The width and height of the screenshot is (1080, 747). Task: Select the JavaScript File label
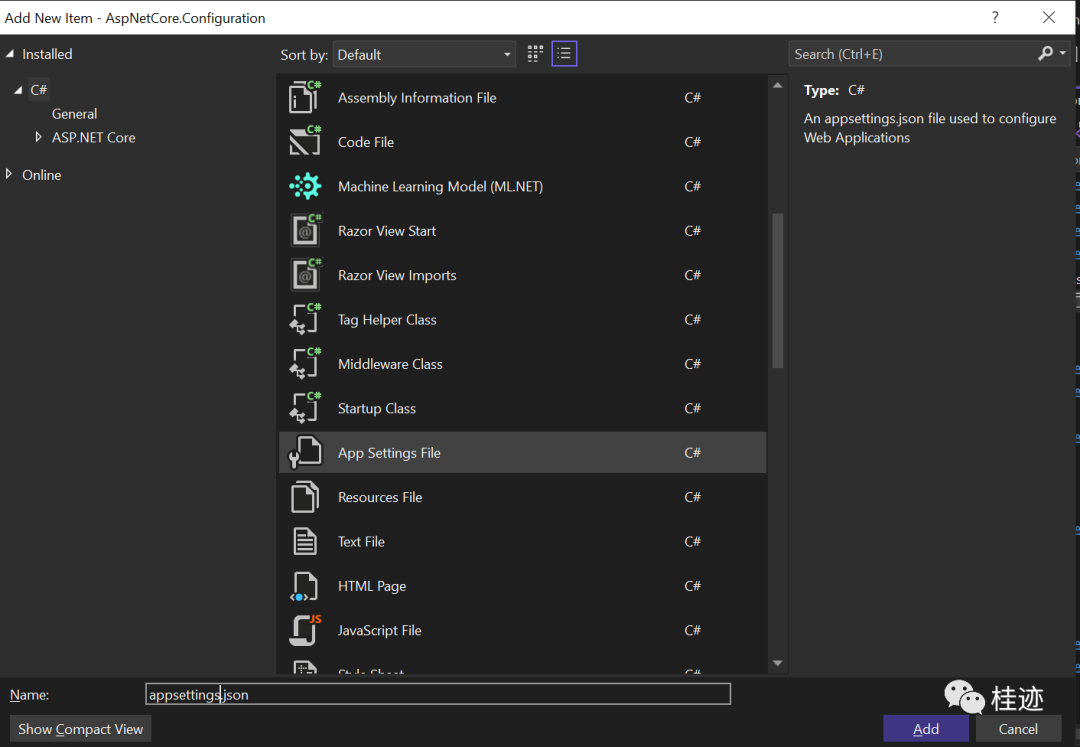pyautogui.click(x=380, y=631)
